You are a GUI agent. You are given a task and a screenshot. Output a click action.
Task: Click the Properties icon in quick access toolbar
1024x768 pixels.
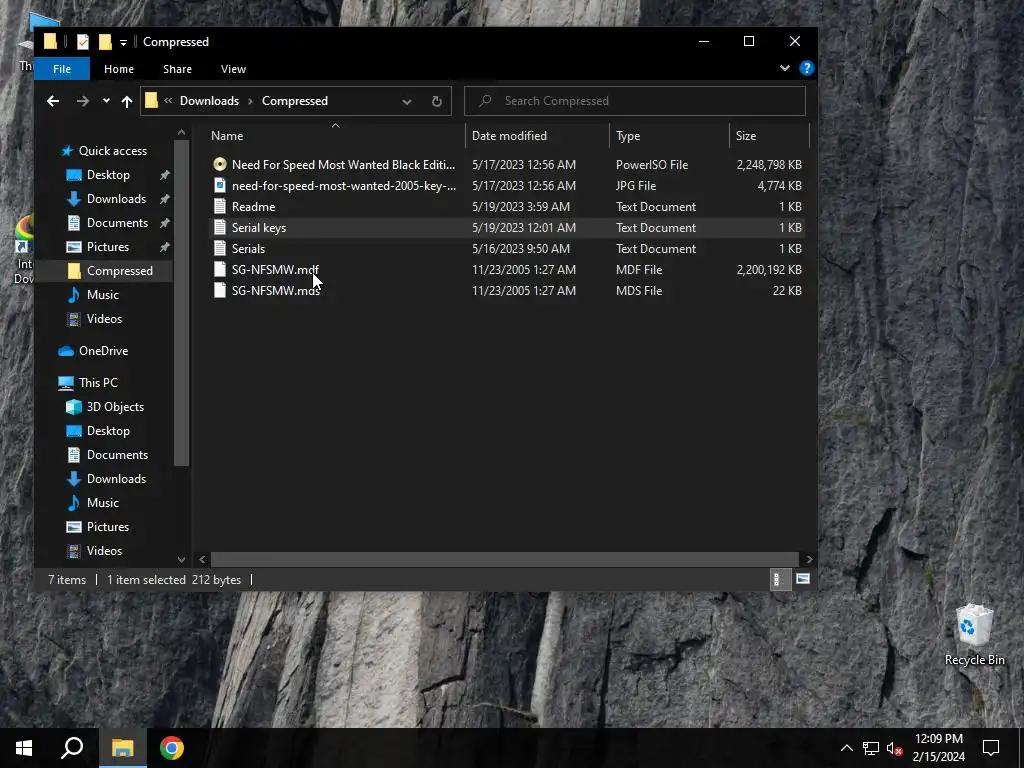pos(82,42)
